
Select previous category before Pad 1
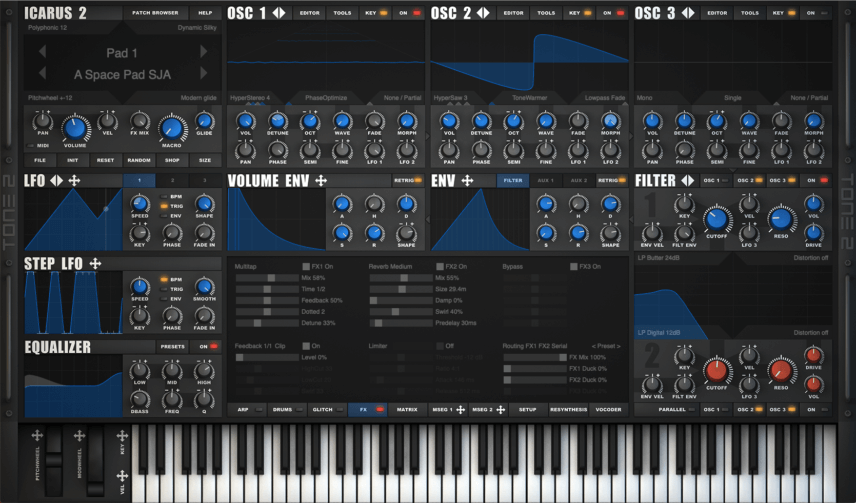click(42, 52)
